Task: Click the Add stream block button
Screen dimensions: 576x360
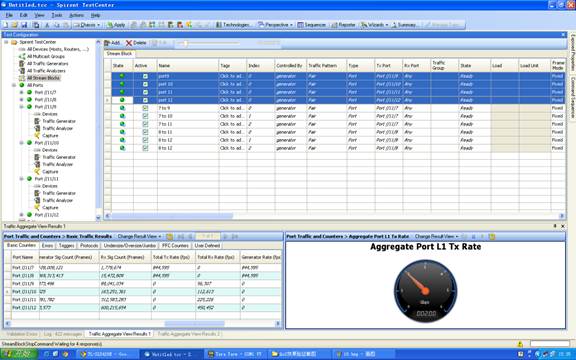Action: [112, 43]
